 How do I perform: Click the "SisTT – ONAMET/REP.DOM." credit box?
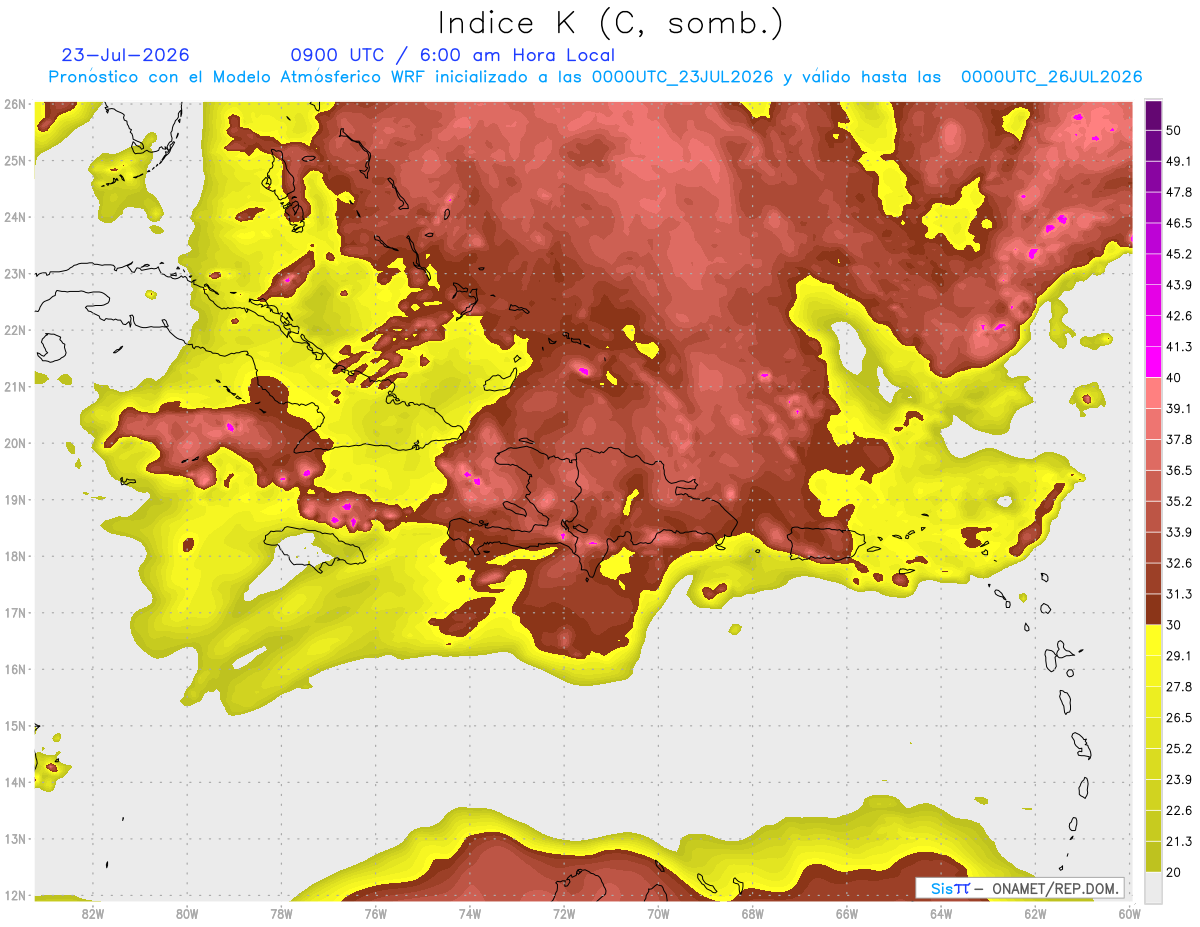(1020, 888)
